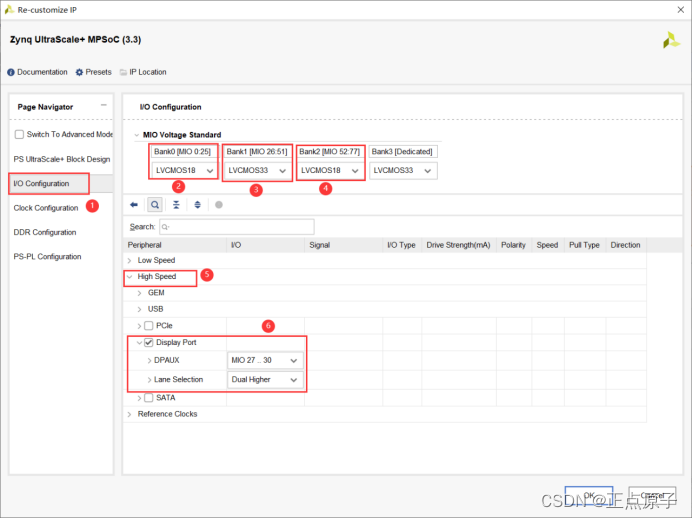Click the Speed column header
The width and height of the screenshot is (693, 519).
pos(548,245)
